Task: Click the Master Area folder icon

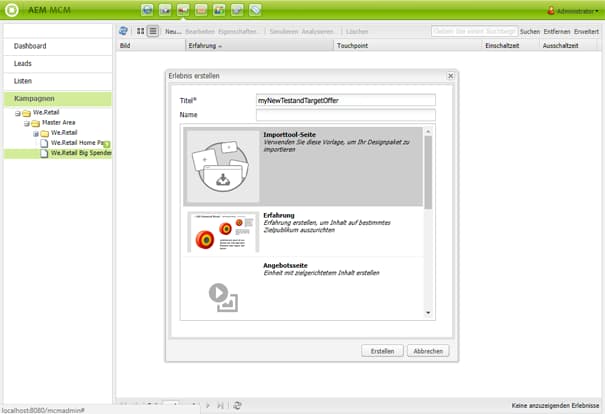Action: tap(35, 123)
